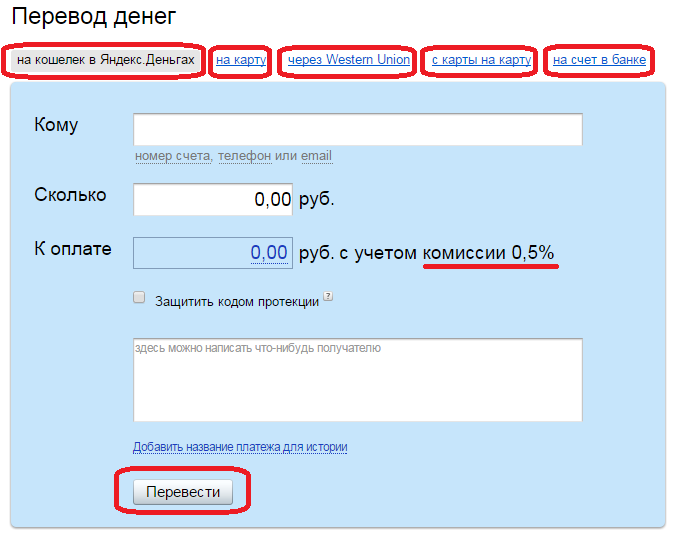Click the message to recipient text area
This screenshot has height=541, width=681.
(x=358, y=380)
